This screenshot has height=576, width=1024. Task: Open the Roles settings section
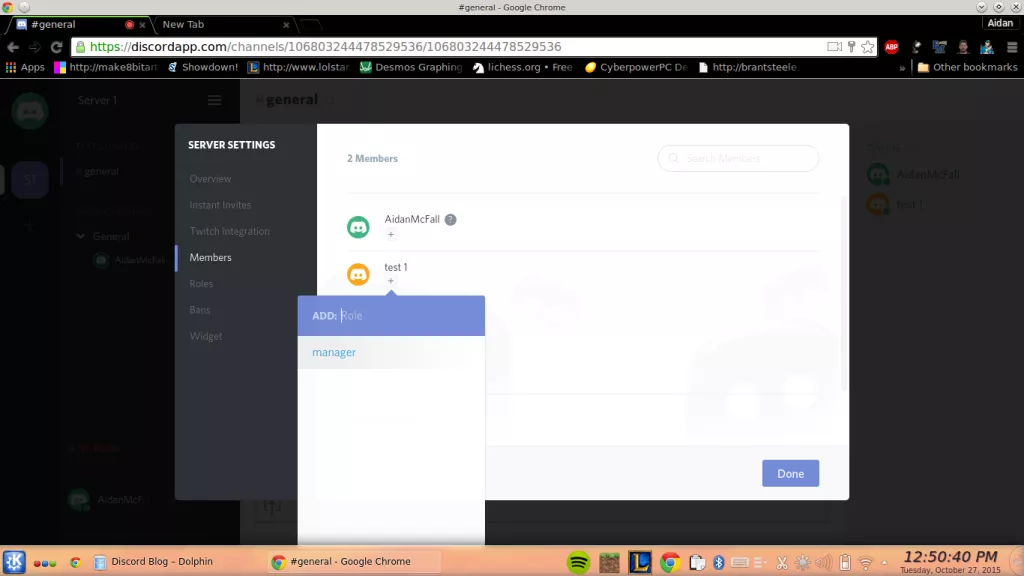point(201,284)
